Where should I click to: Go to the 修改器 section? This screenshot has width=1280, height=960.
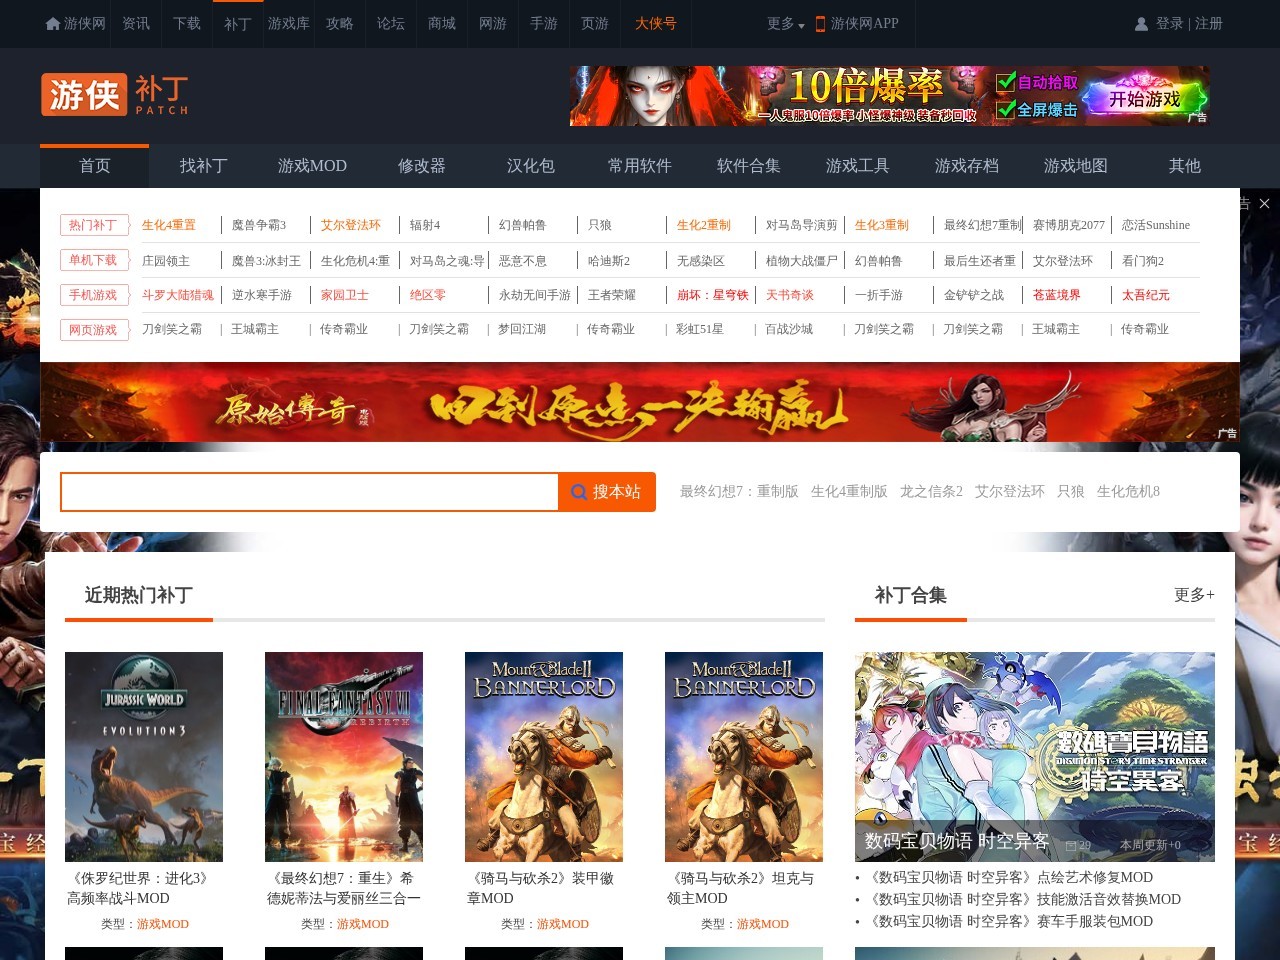coord(421,166)
